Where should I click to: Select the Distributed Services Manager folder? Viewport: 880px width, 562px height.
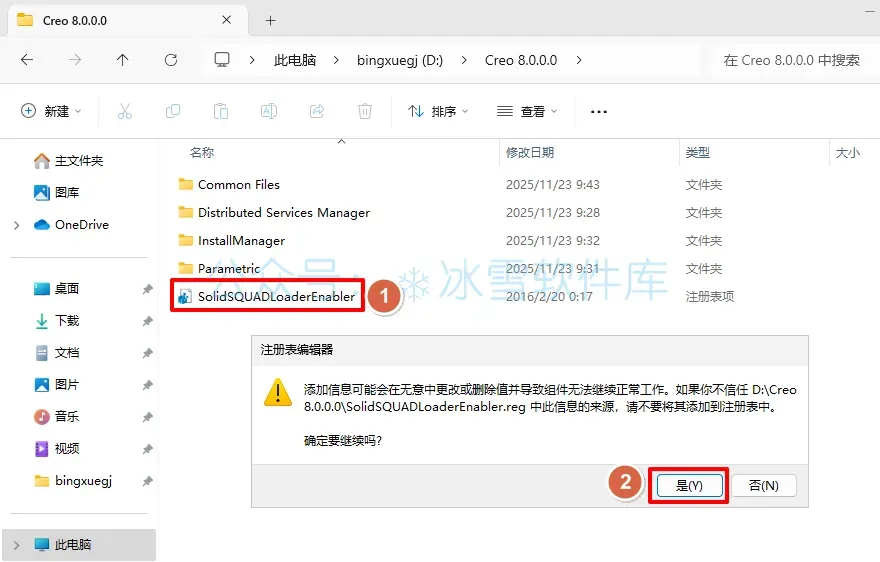pos(284,213)
